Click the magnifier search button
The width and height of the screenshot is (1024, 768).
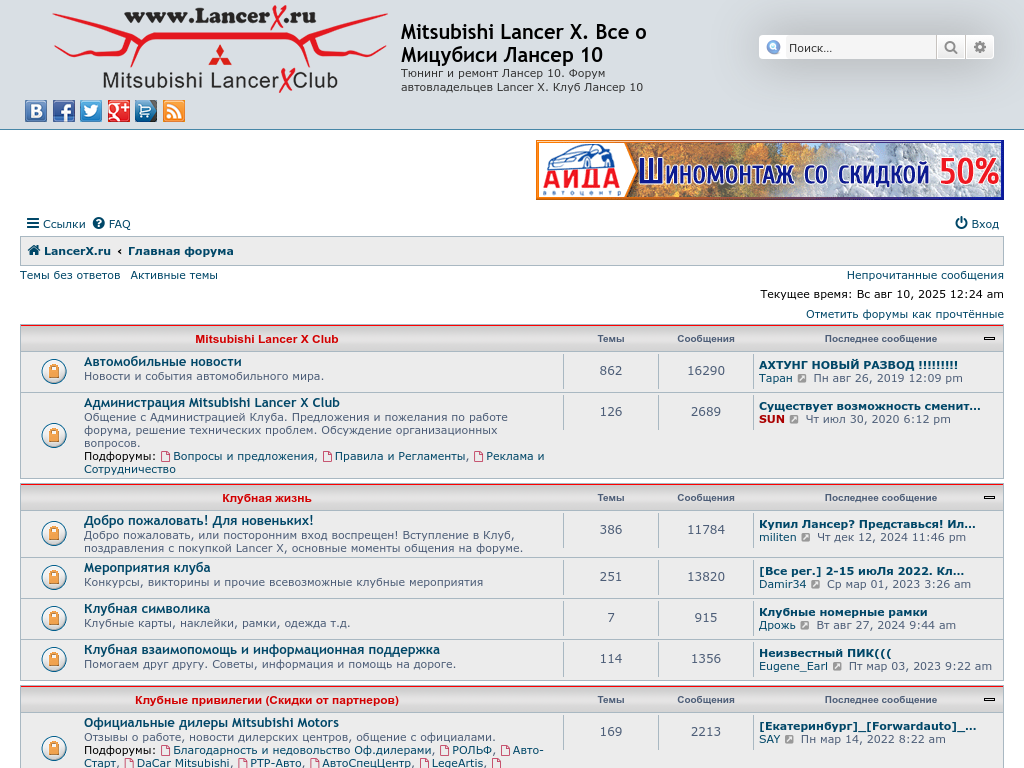(950, 47)
